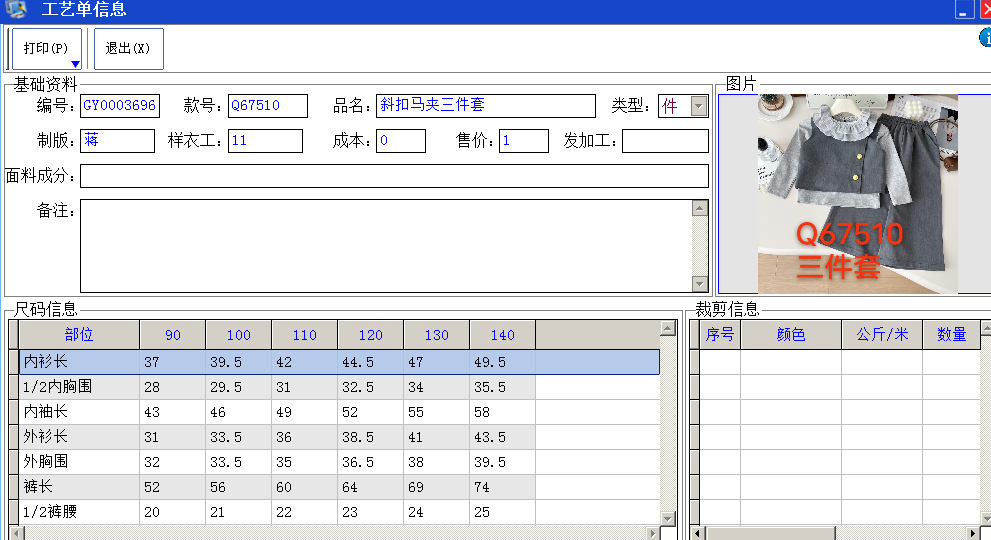Click the 退出(X) exit button

[x=128, y=48]
